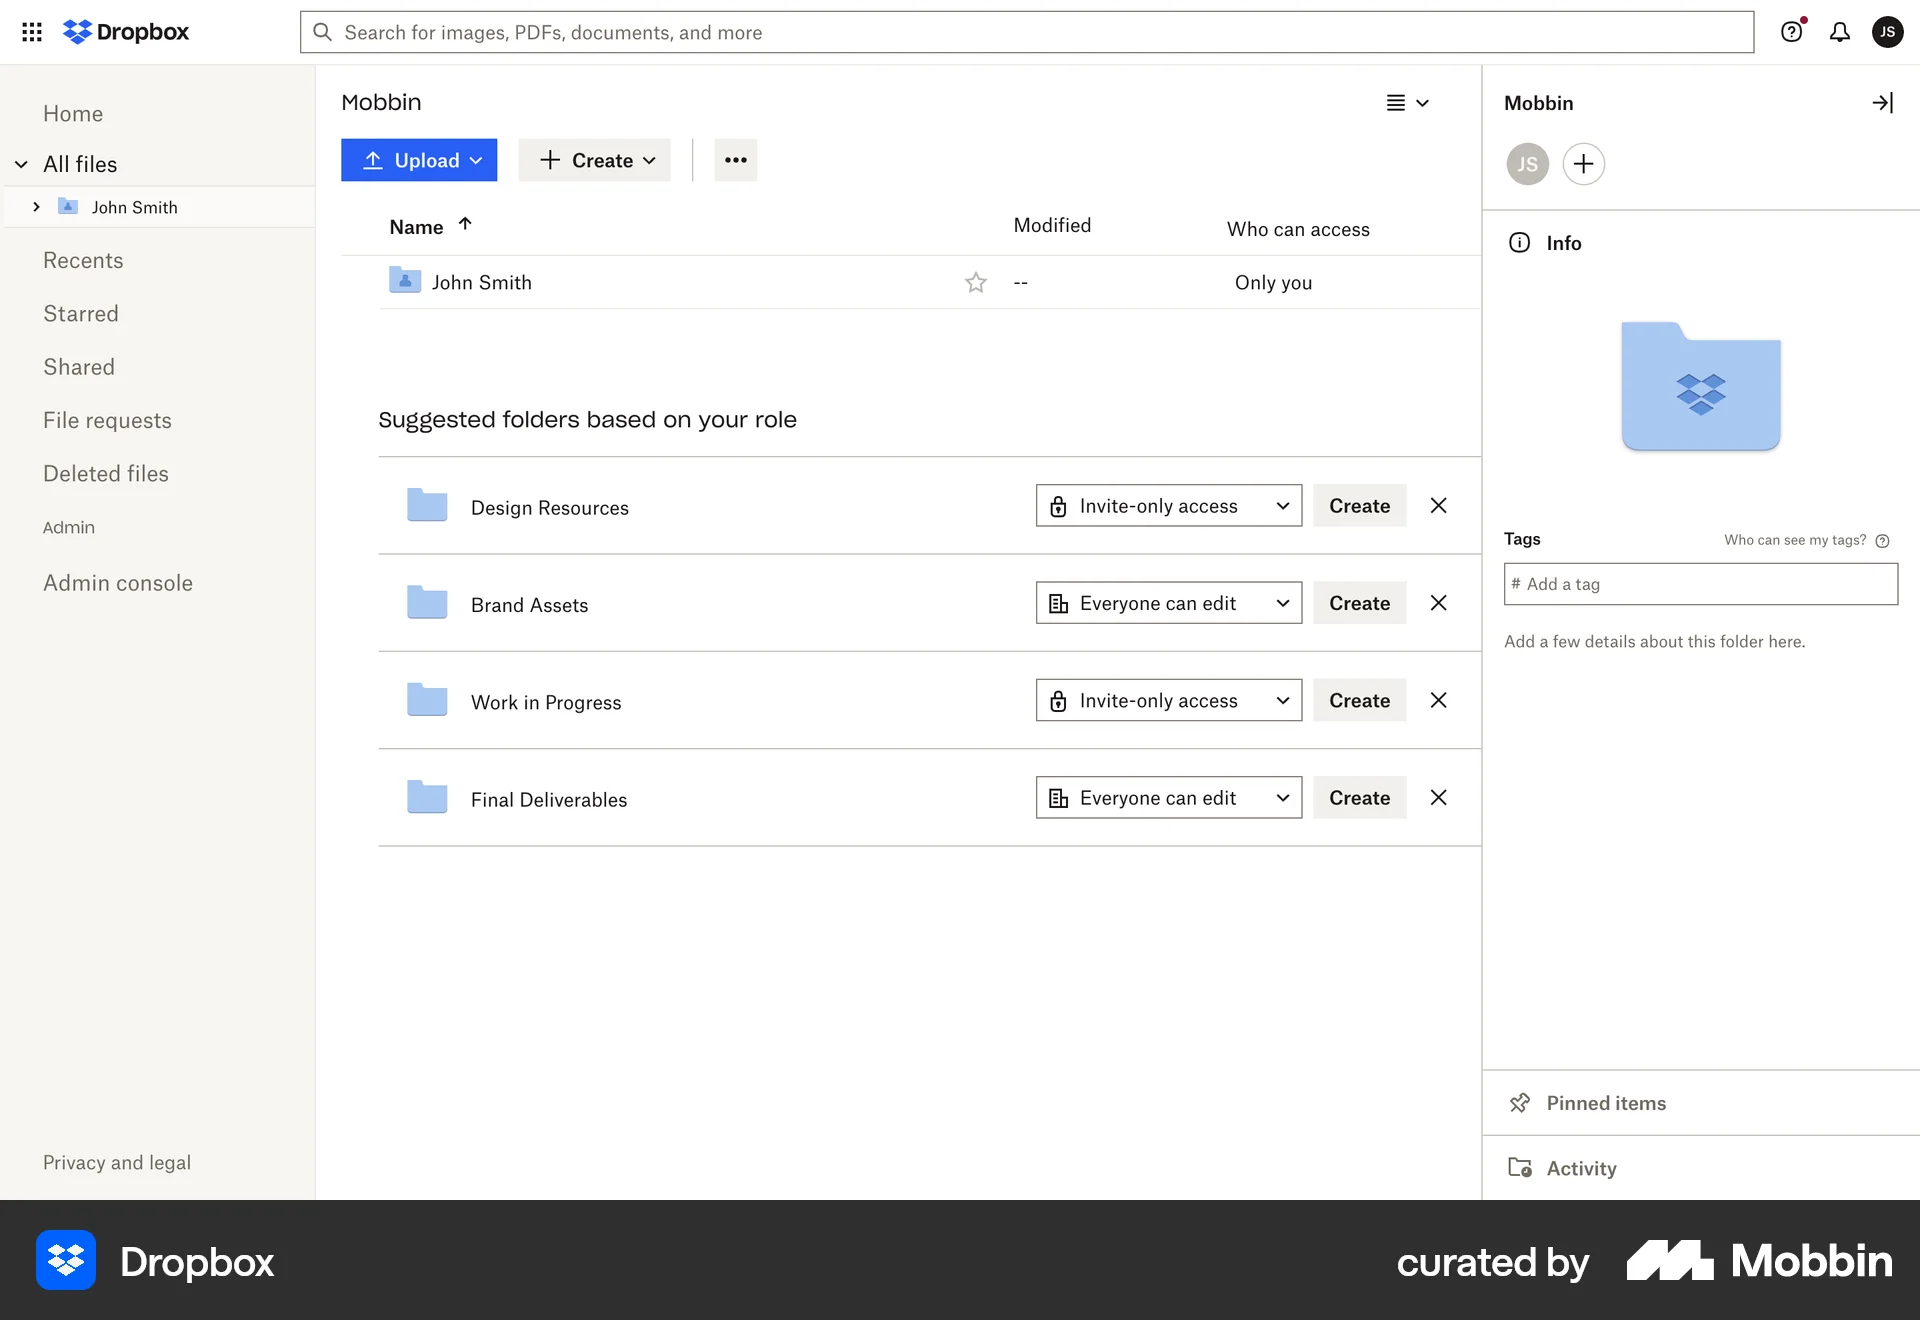Open Starred in sidebar
This screenshot has height=1320, width=1920.
click(x=81, y=314)
